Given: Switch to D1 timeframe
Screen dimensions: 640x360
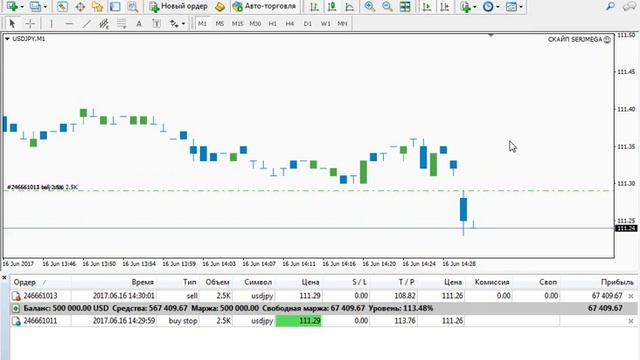Looking at the screenshot, I should point(308,24).
